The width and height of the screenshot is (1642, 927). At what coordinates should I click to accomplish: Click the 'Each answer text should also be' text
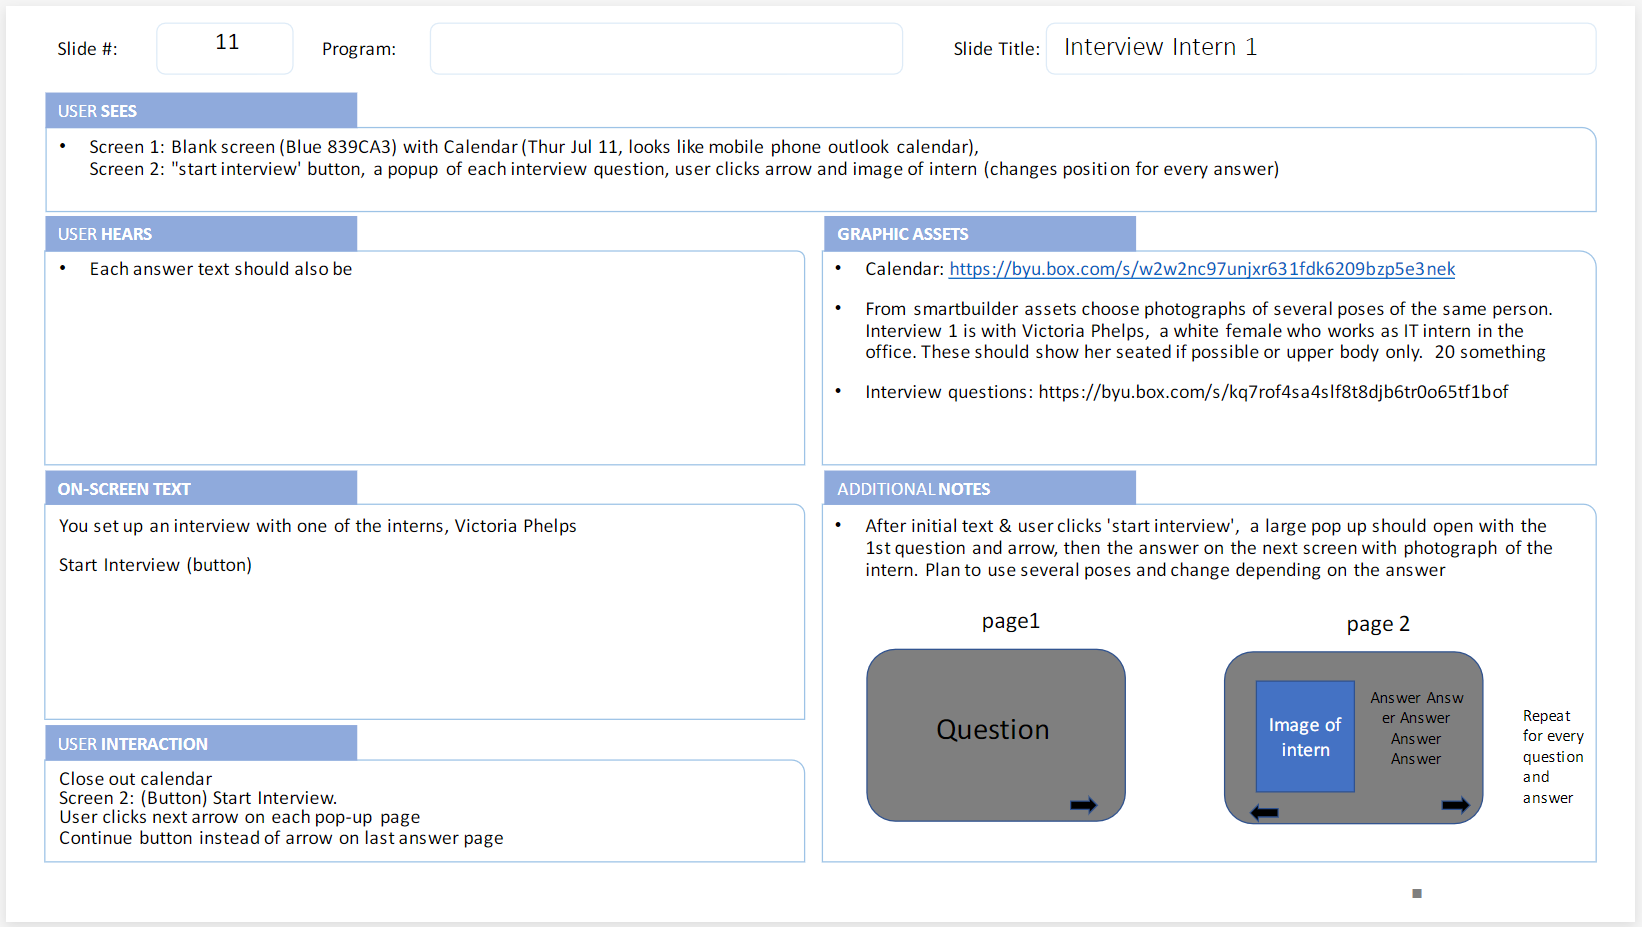pyautogui.click(x=220, y=269)
